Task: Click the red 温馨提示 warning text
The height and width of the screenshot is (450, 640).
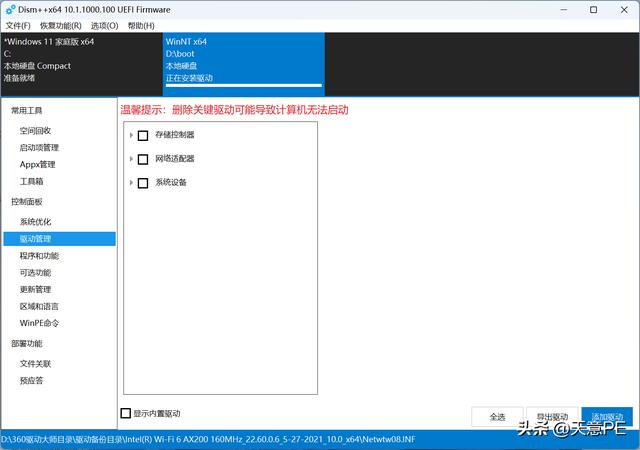Action: 234,109
